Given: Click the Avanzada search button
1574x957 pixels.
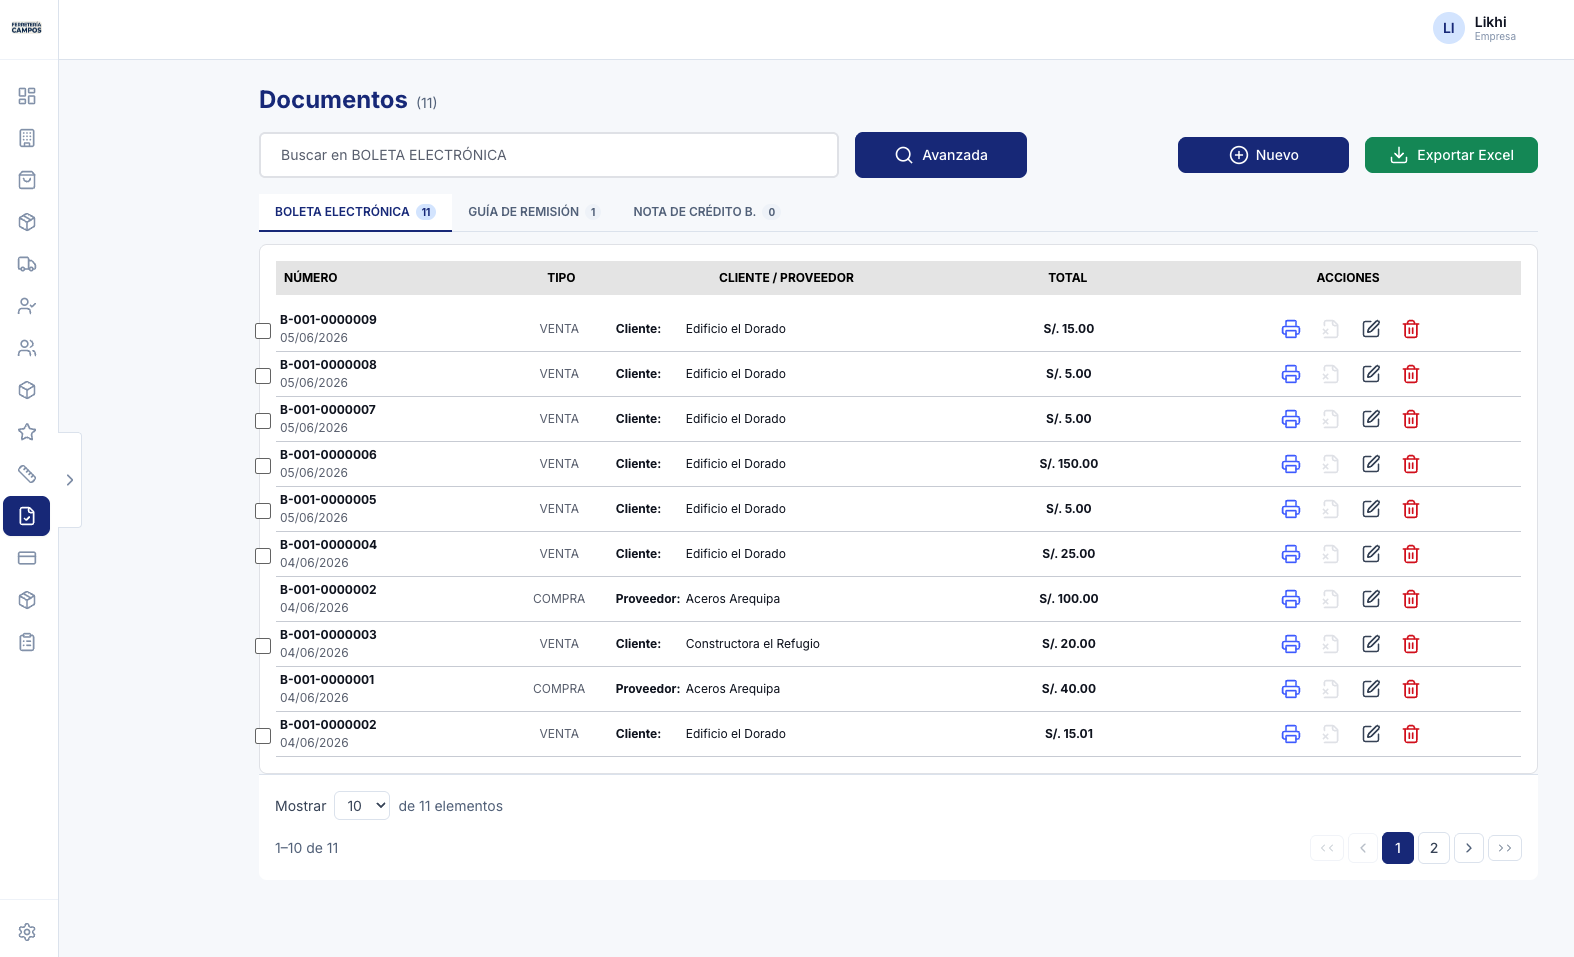Looking at the screenshot, I should [x=941, y=155].
